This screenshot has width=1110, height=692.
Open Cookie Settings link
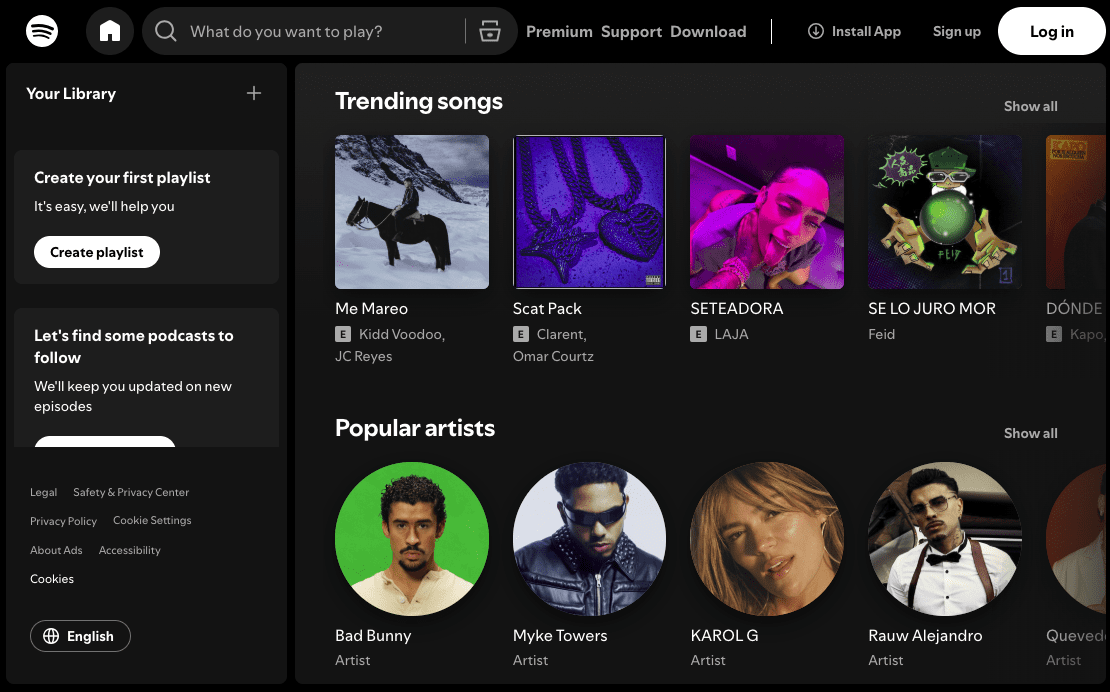coord(152,520)
